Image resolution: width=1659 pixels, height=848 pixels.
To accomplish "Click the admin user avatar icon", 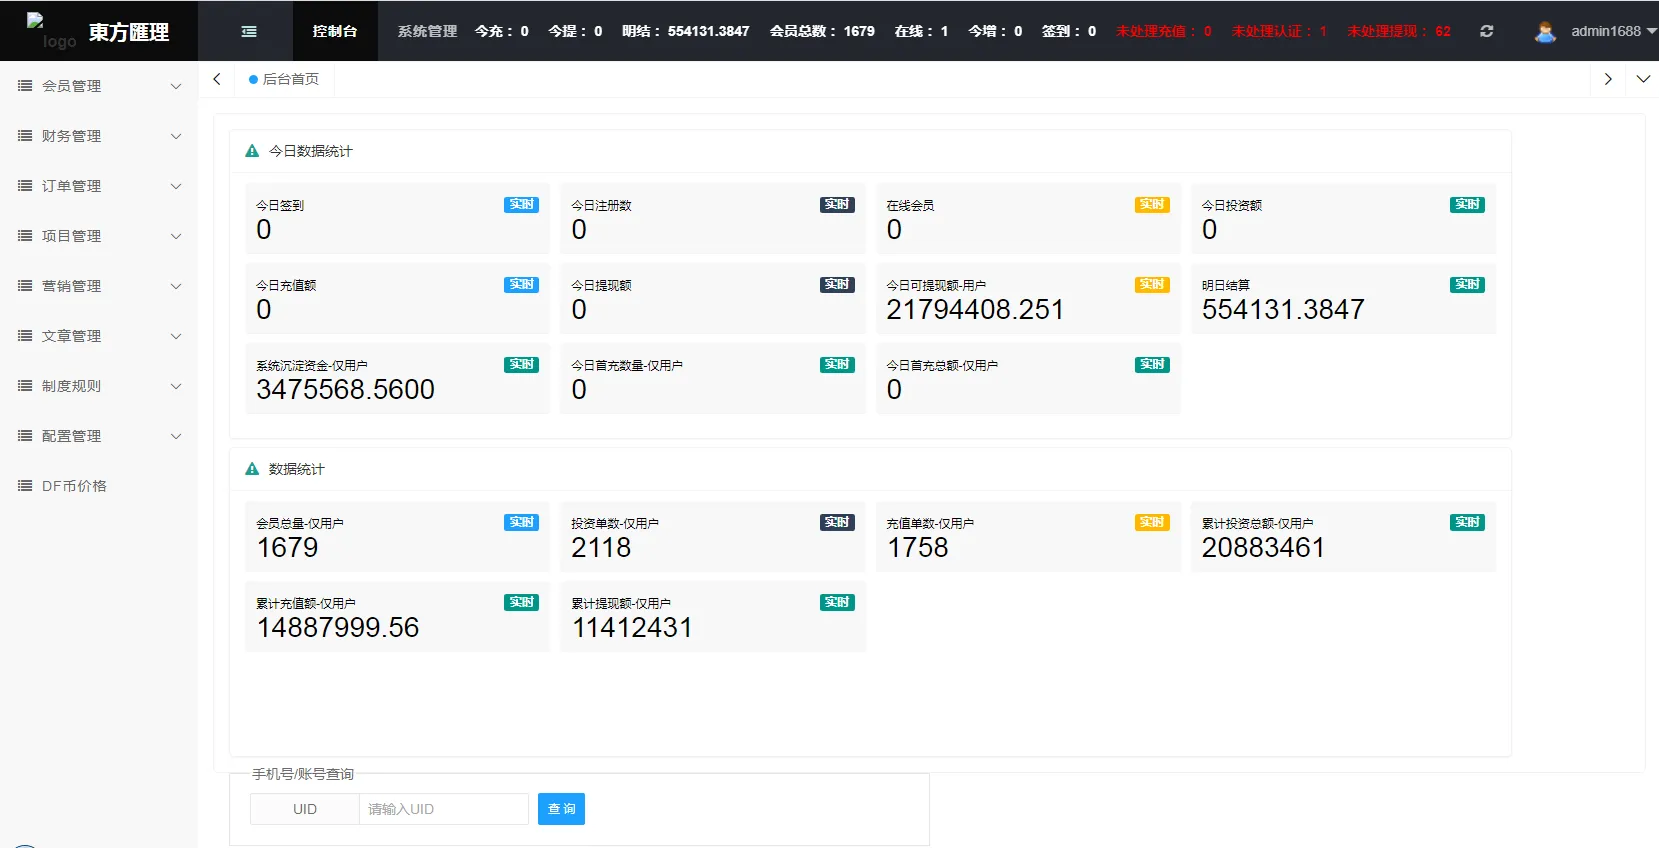I will [1545, 32].
